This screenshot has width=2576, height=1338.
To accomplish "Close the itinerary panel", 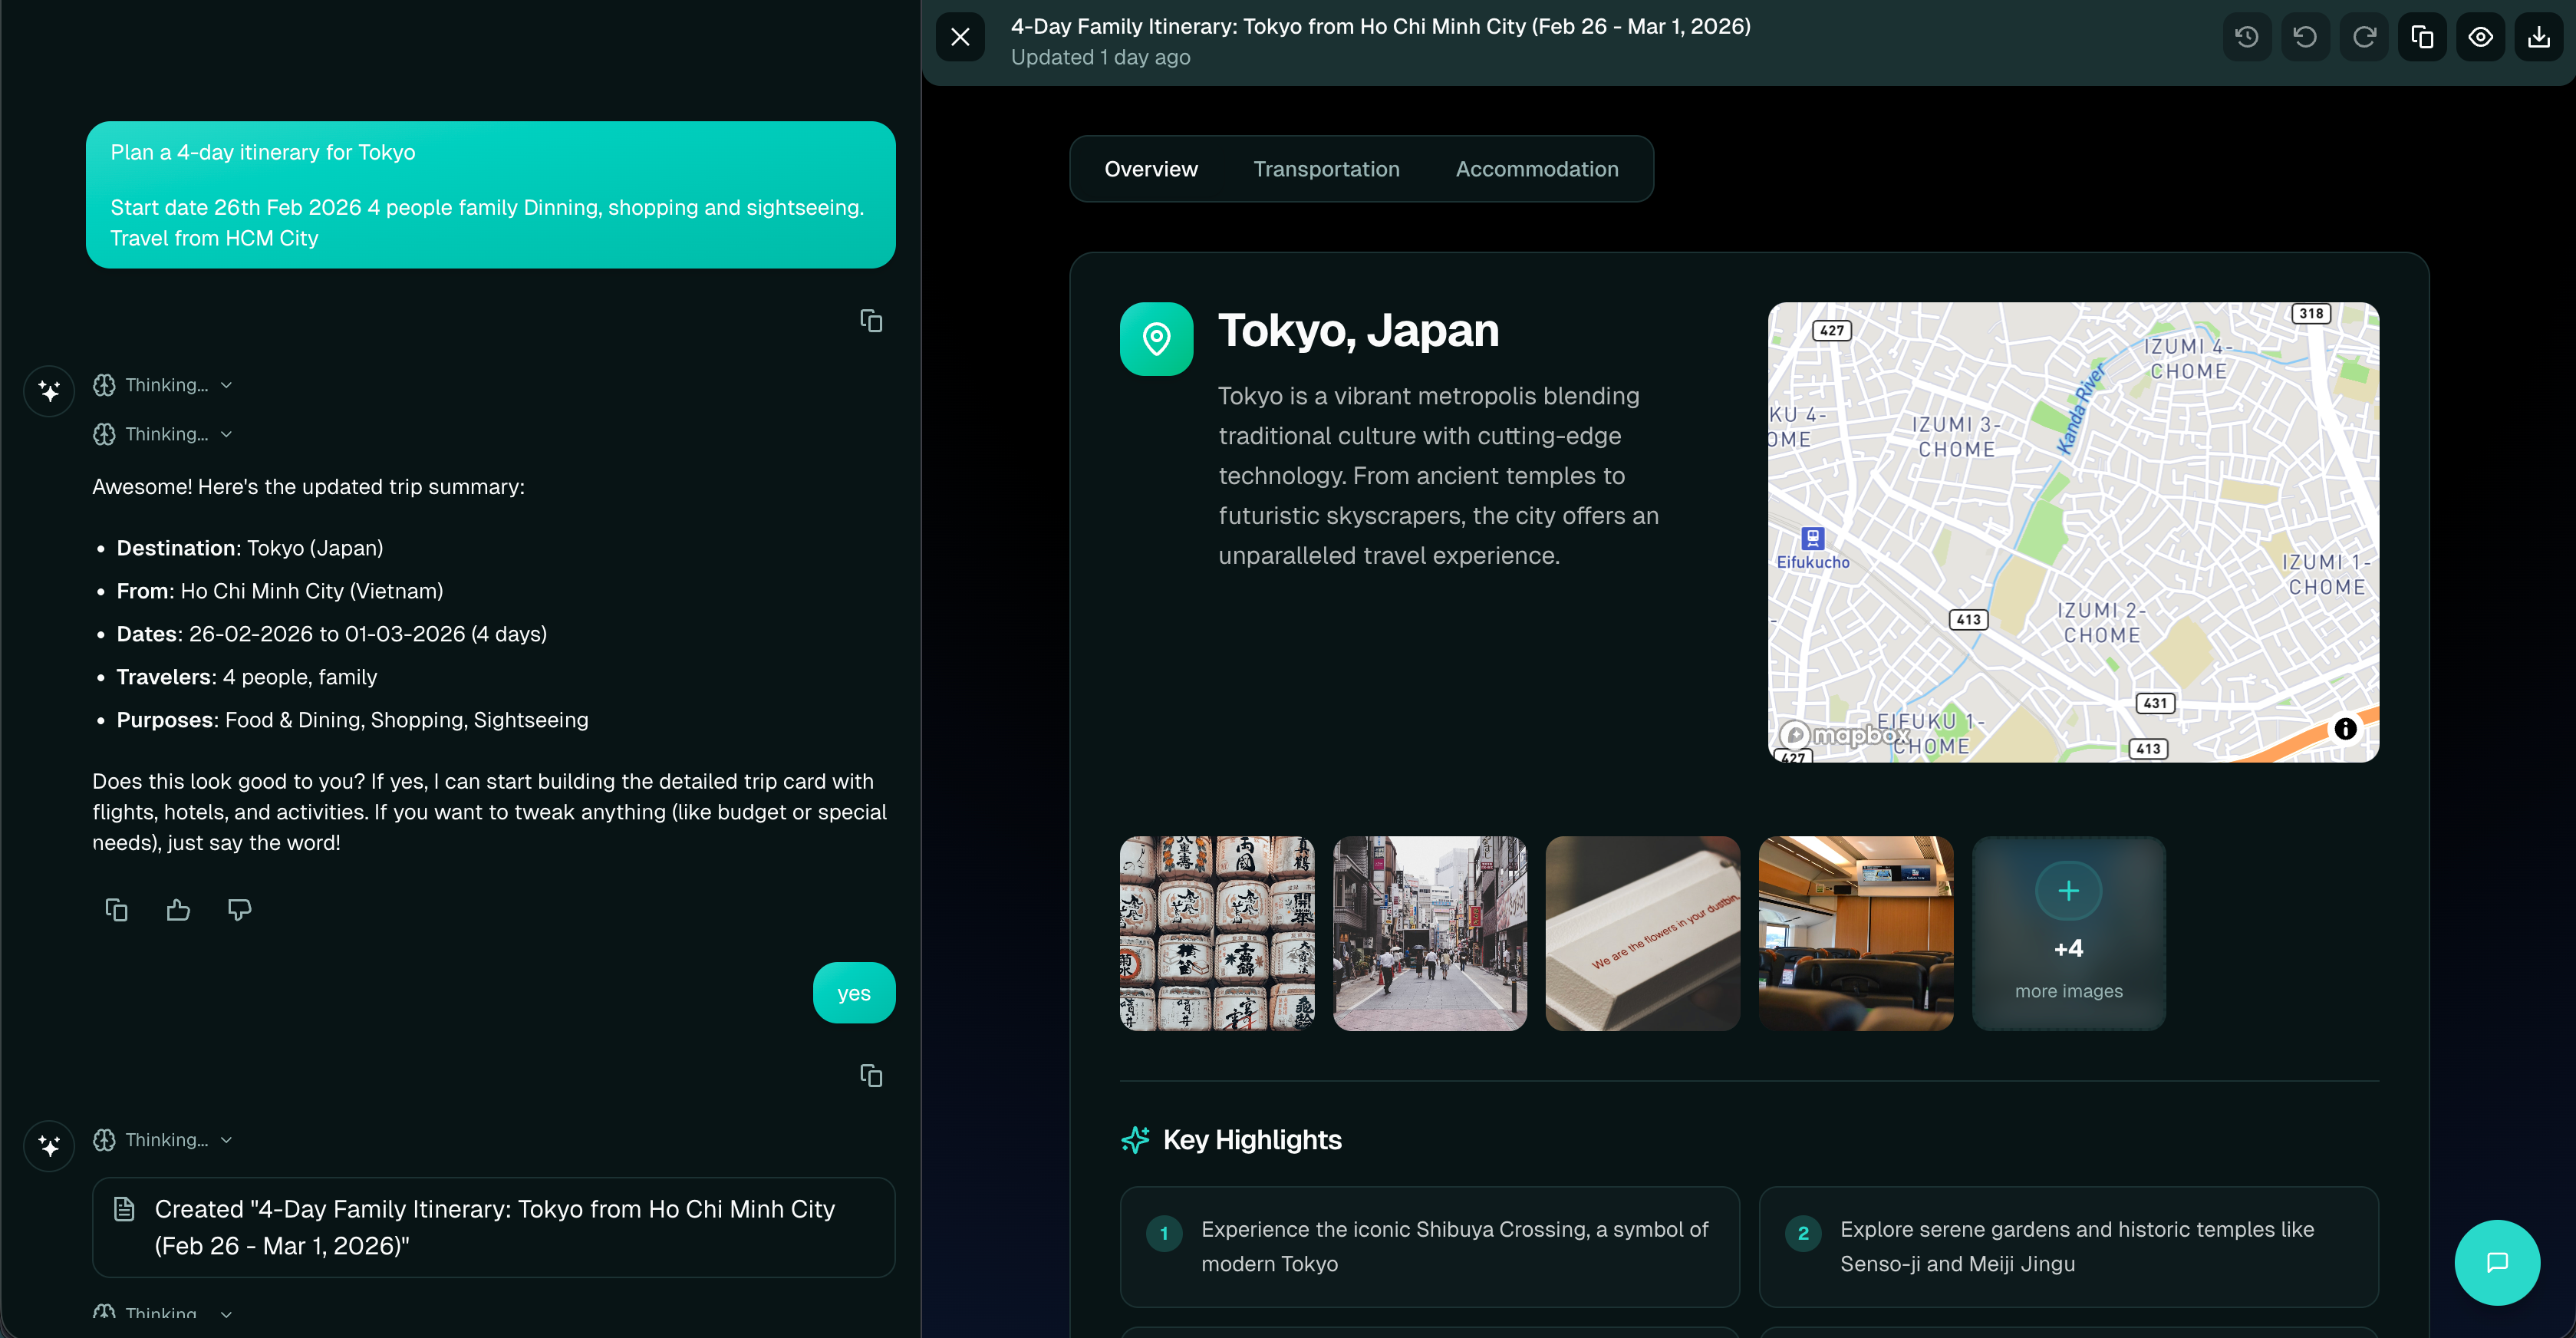I will (960, 37).
